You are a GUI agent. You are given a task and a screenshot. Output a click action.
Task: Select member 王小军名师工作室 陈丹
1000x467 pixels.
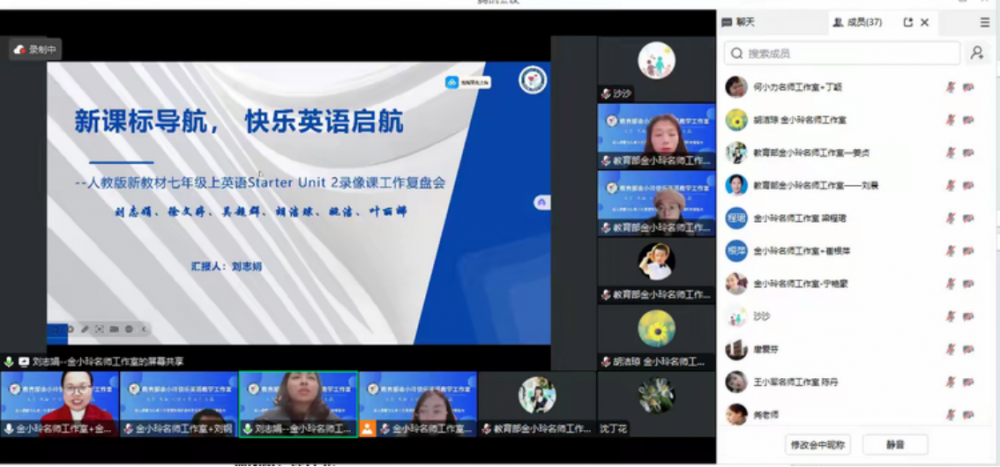[x=855, y=382]
